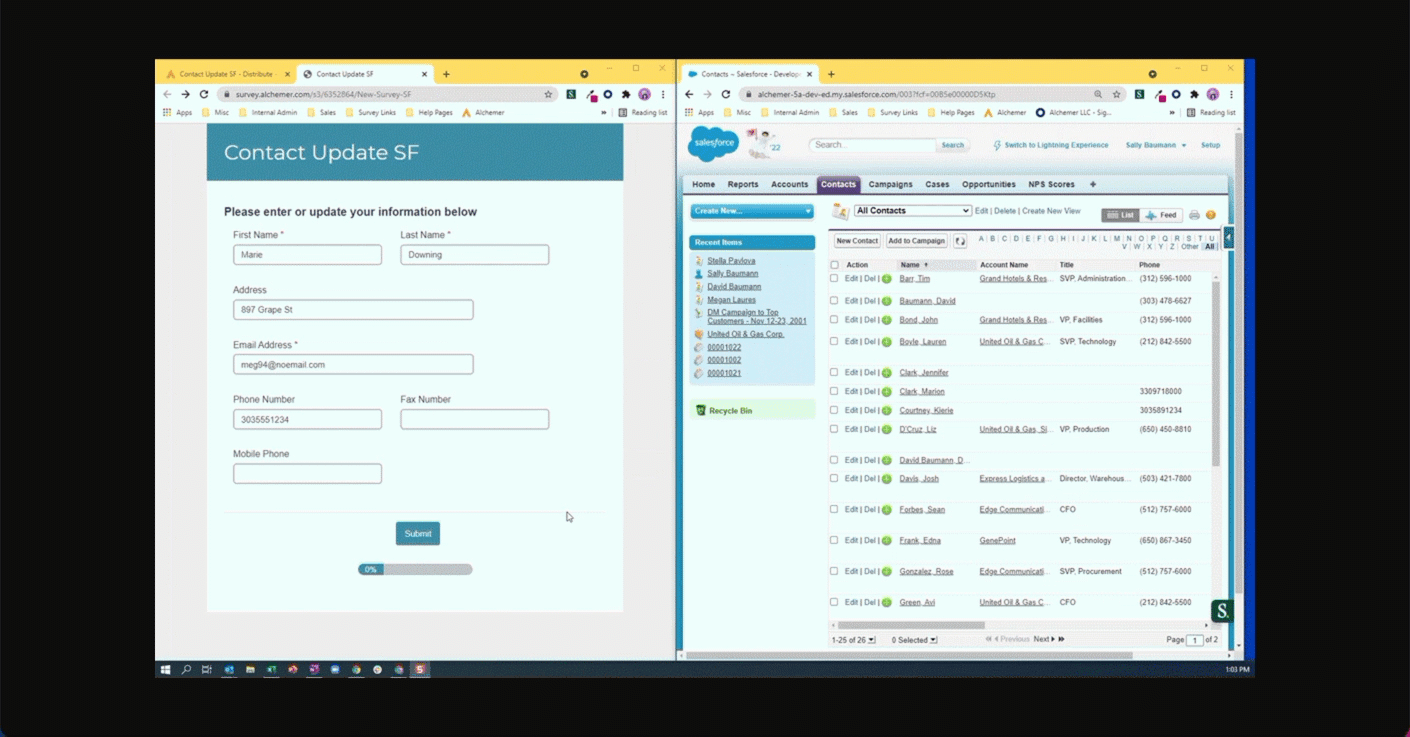Click the green plus icon in Bond, John row

click(x=886, y=320)
